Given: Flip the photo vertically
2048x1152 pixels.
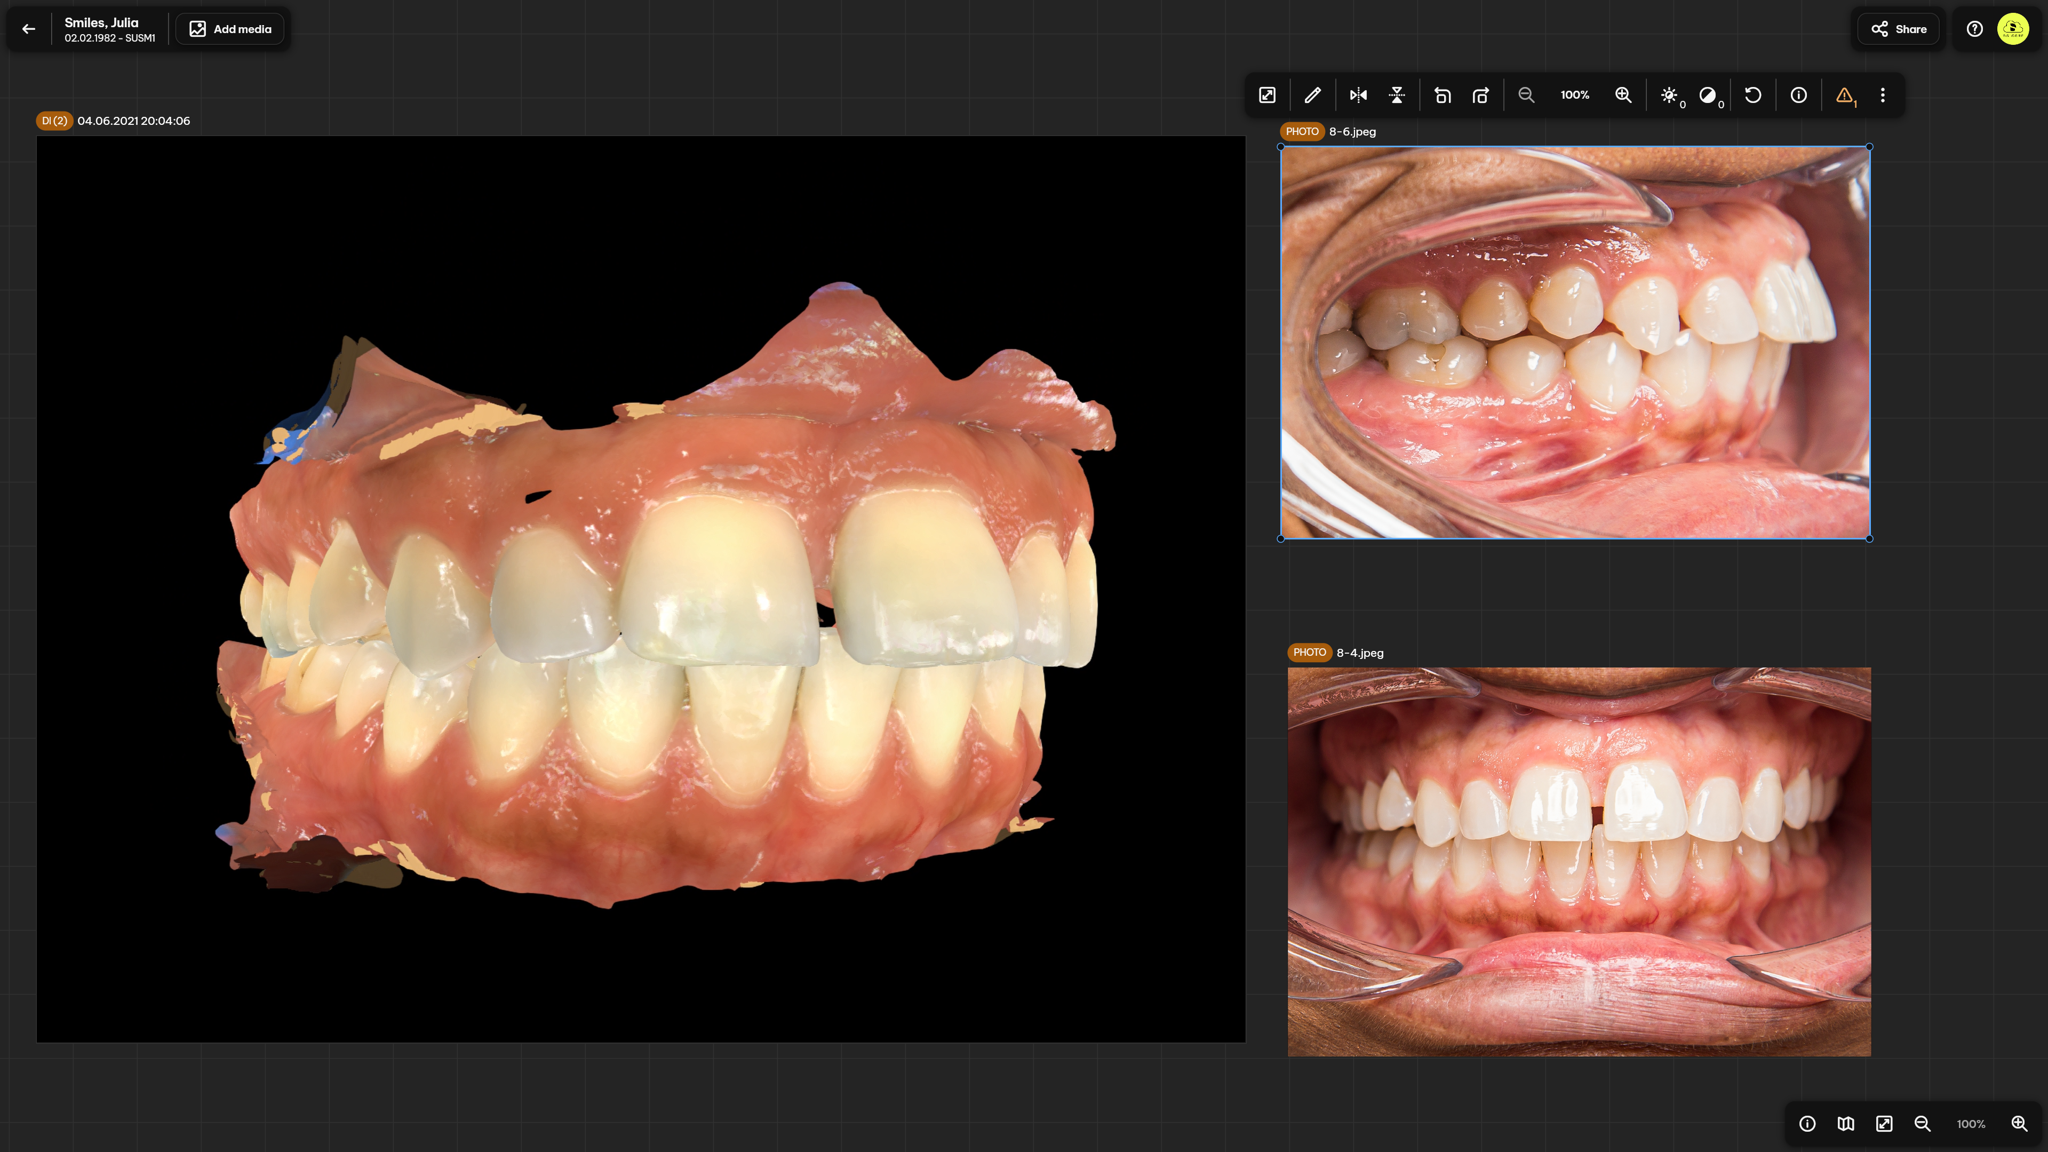Looking at the screenshot, I should click(1397, 95).
